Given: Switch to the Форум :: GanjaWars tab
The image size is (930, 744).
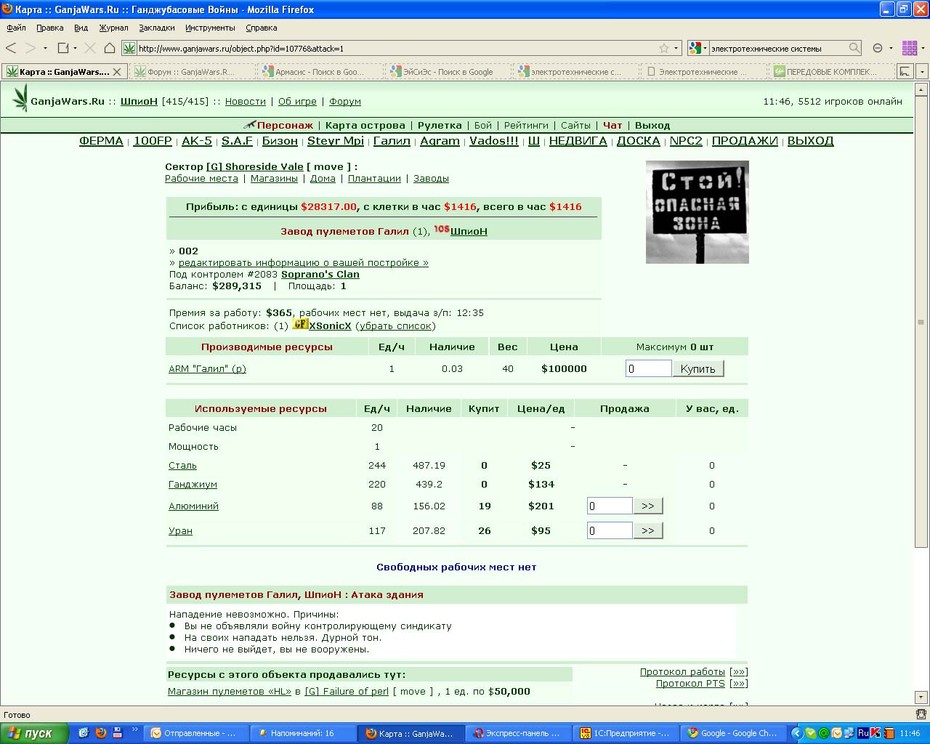Looking at the screenshot, I should click(190, 72).
